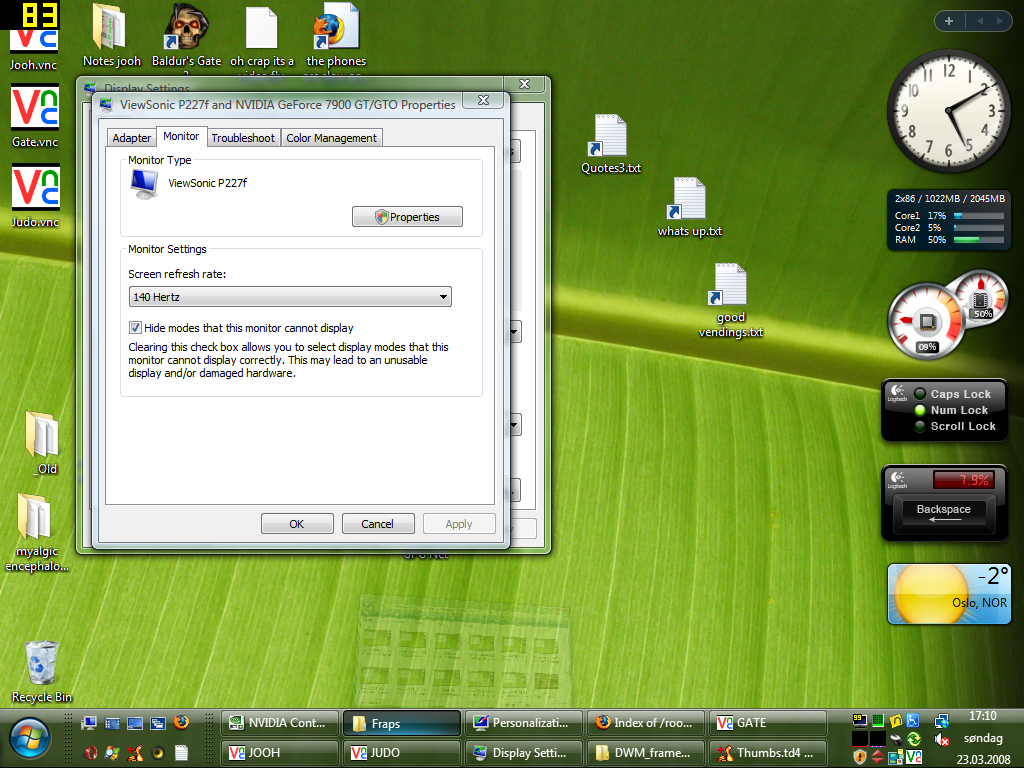
Task: Close the ViewSonic P227f properties dialog
Action: 483,100
